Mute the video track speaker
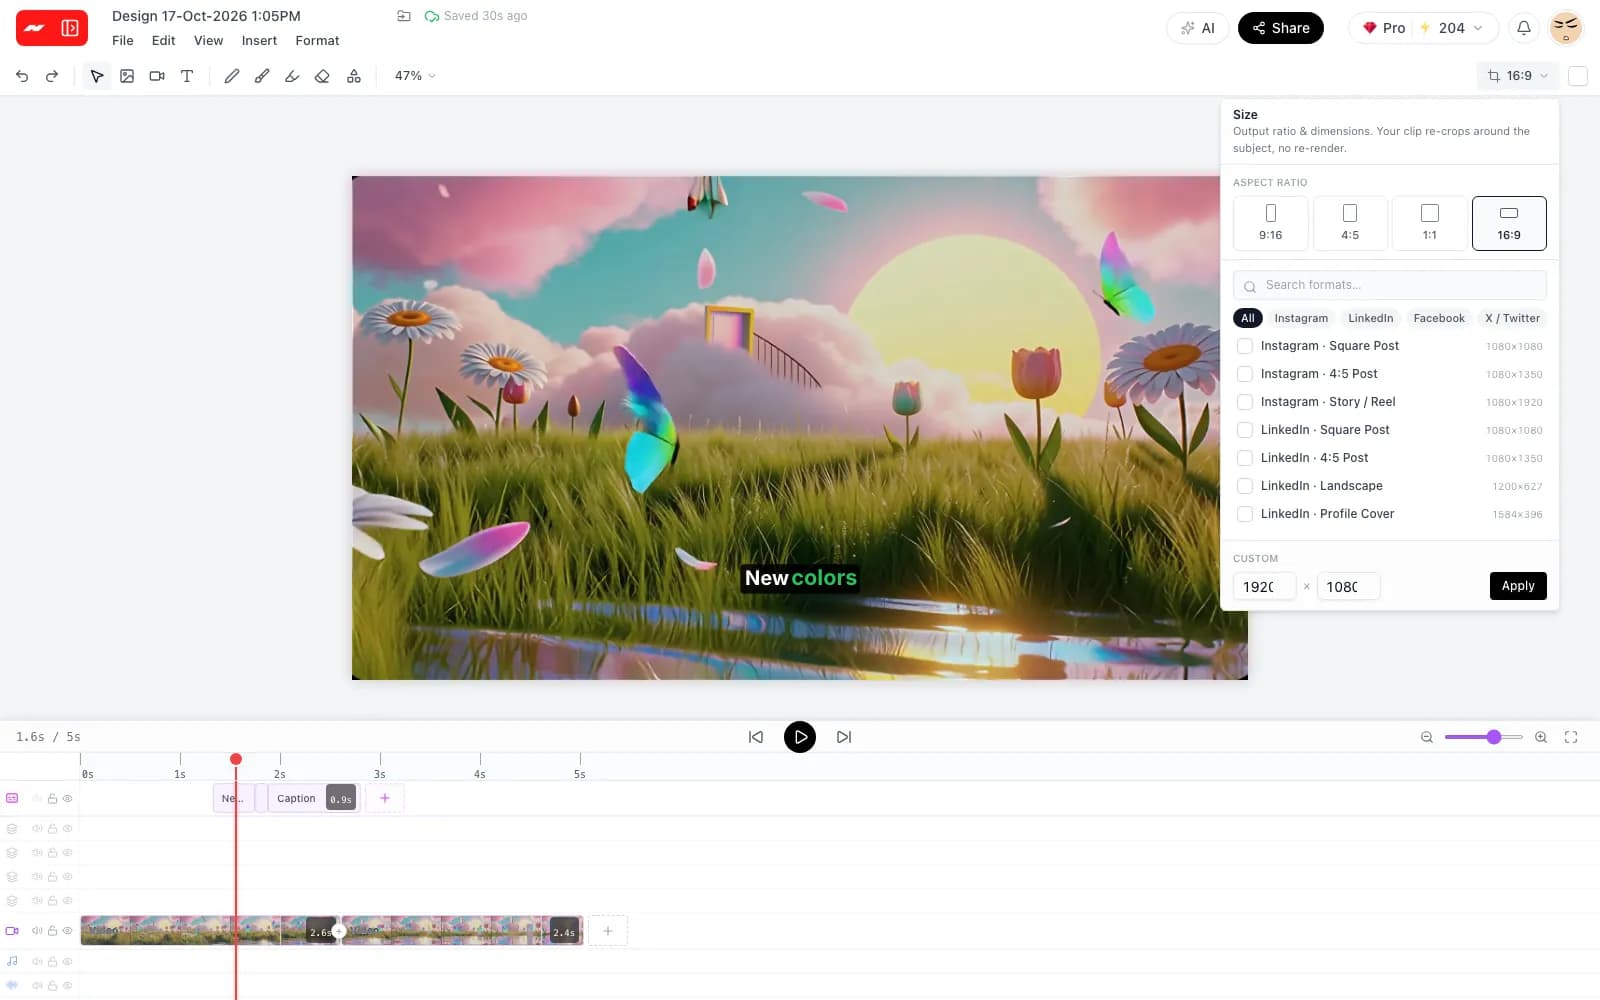 tap(37, 931)
